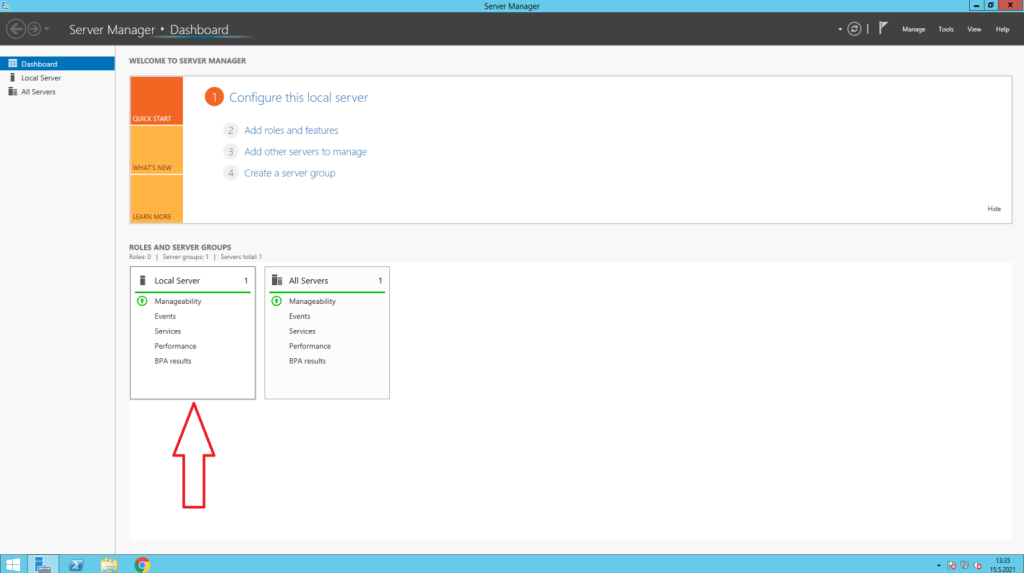The height and width of the screenshot is (573, 1024).
Task: Click the Local Server tile server icon
Action: point(142,280)
